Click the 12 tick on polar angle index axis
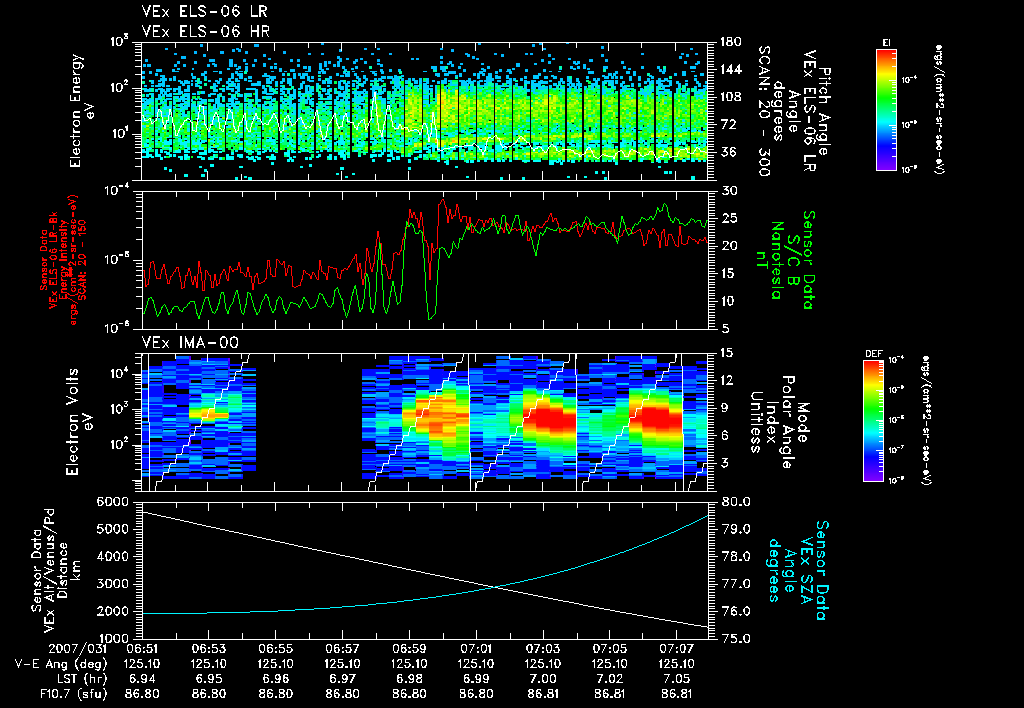 click(728, 380)
